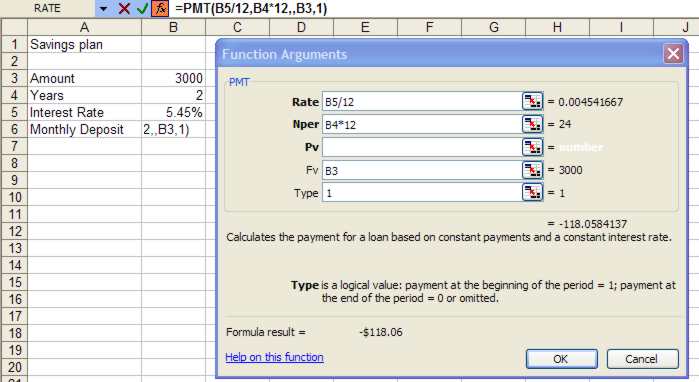Viewport: 699px width, 382px height.
Task: Select column E header
Action: click(365, 27)
